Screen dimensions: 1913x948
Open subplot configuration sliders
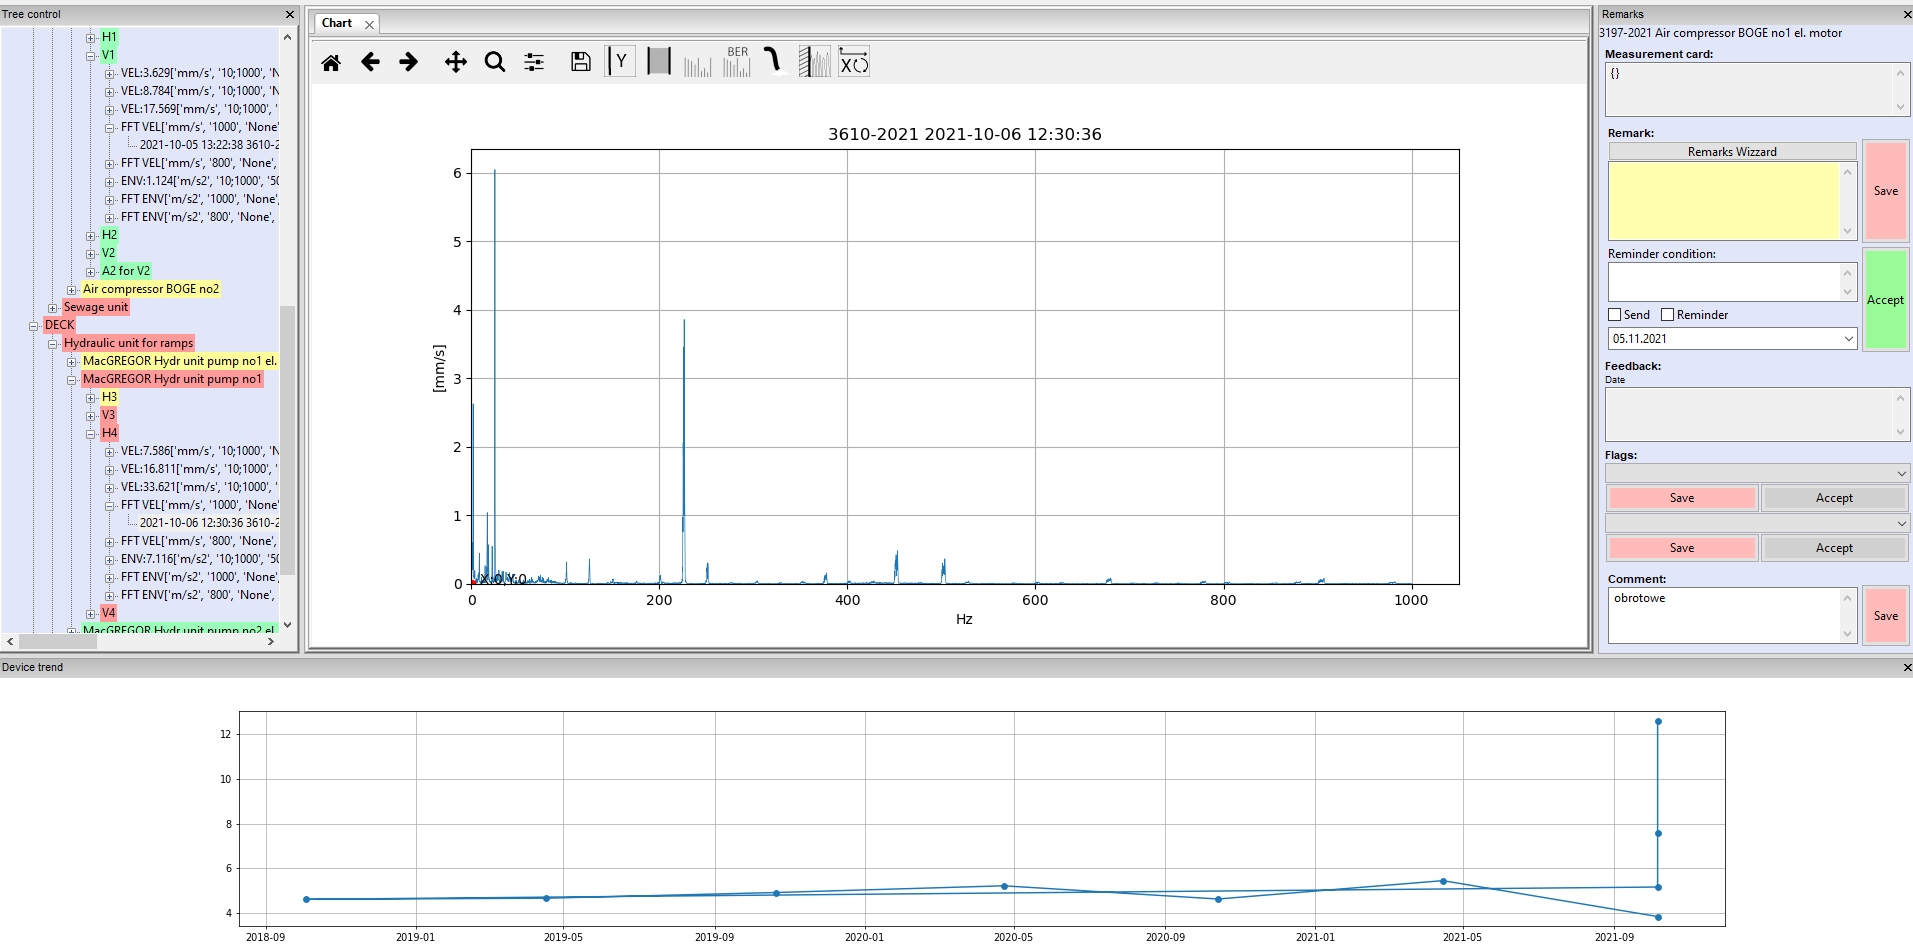point(534,63)
